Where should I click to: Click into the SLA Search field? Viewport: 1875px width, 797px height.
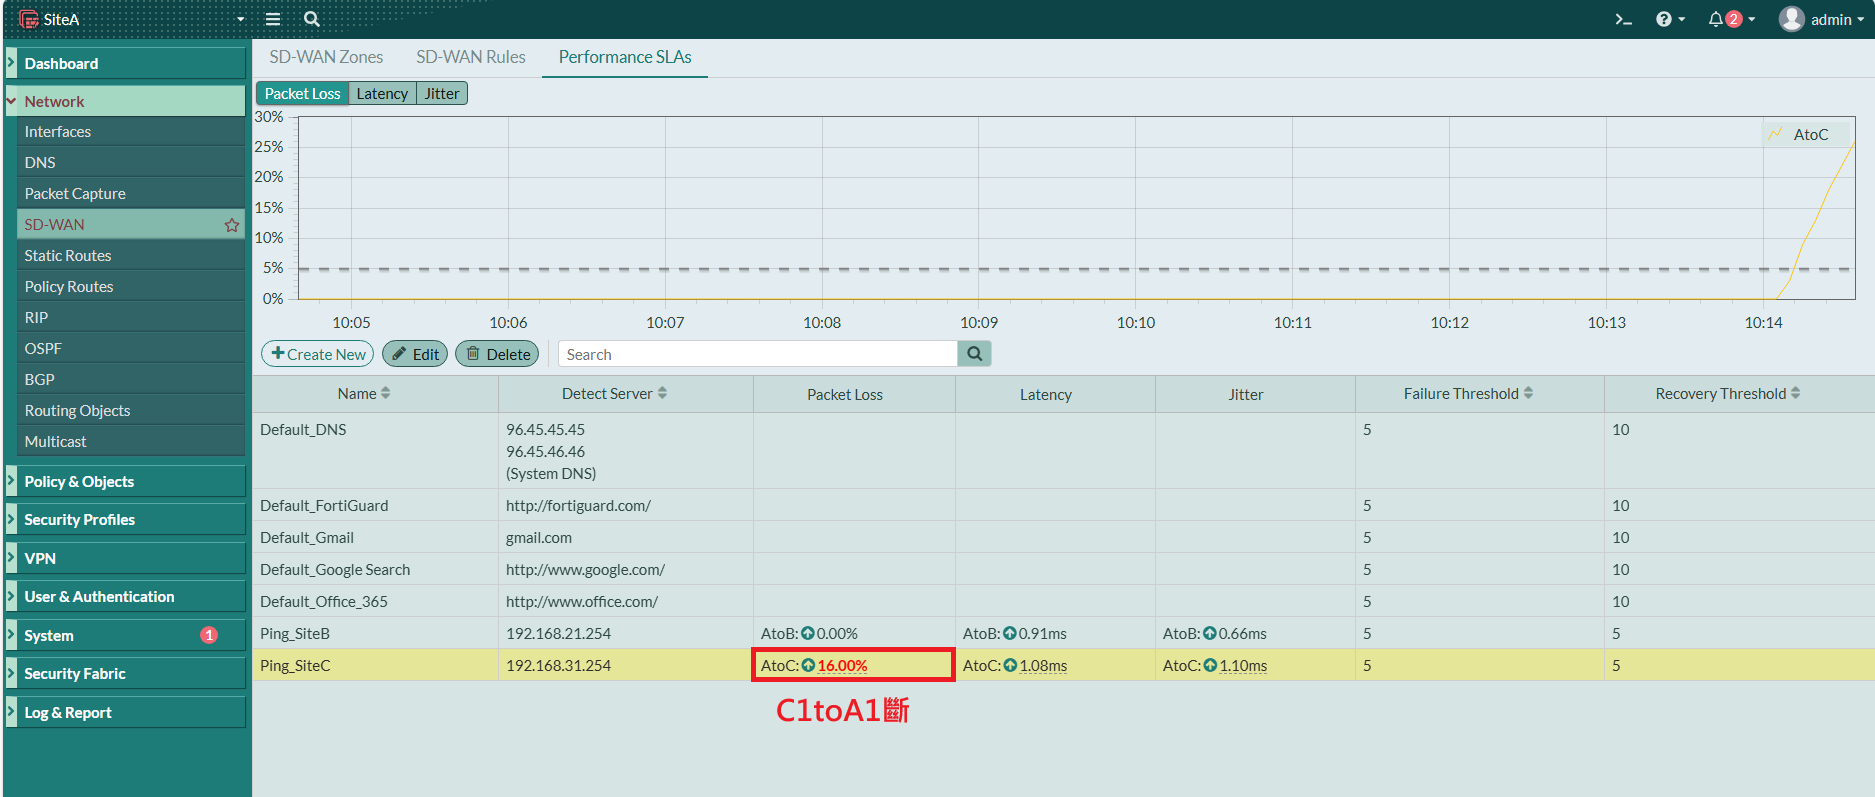[758, 354]
